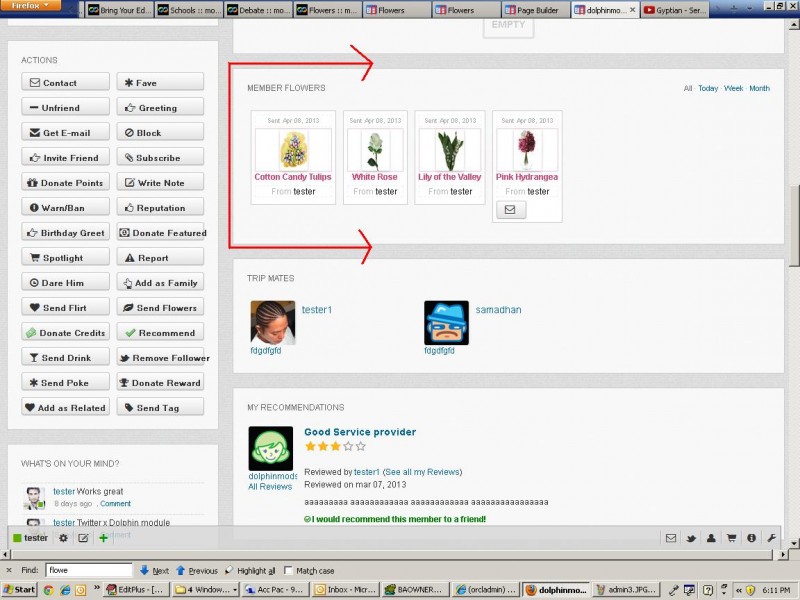
Task: Open the shopping cart icon in bottom bar
Action: click(x=731, y=538)
